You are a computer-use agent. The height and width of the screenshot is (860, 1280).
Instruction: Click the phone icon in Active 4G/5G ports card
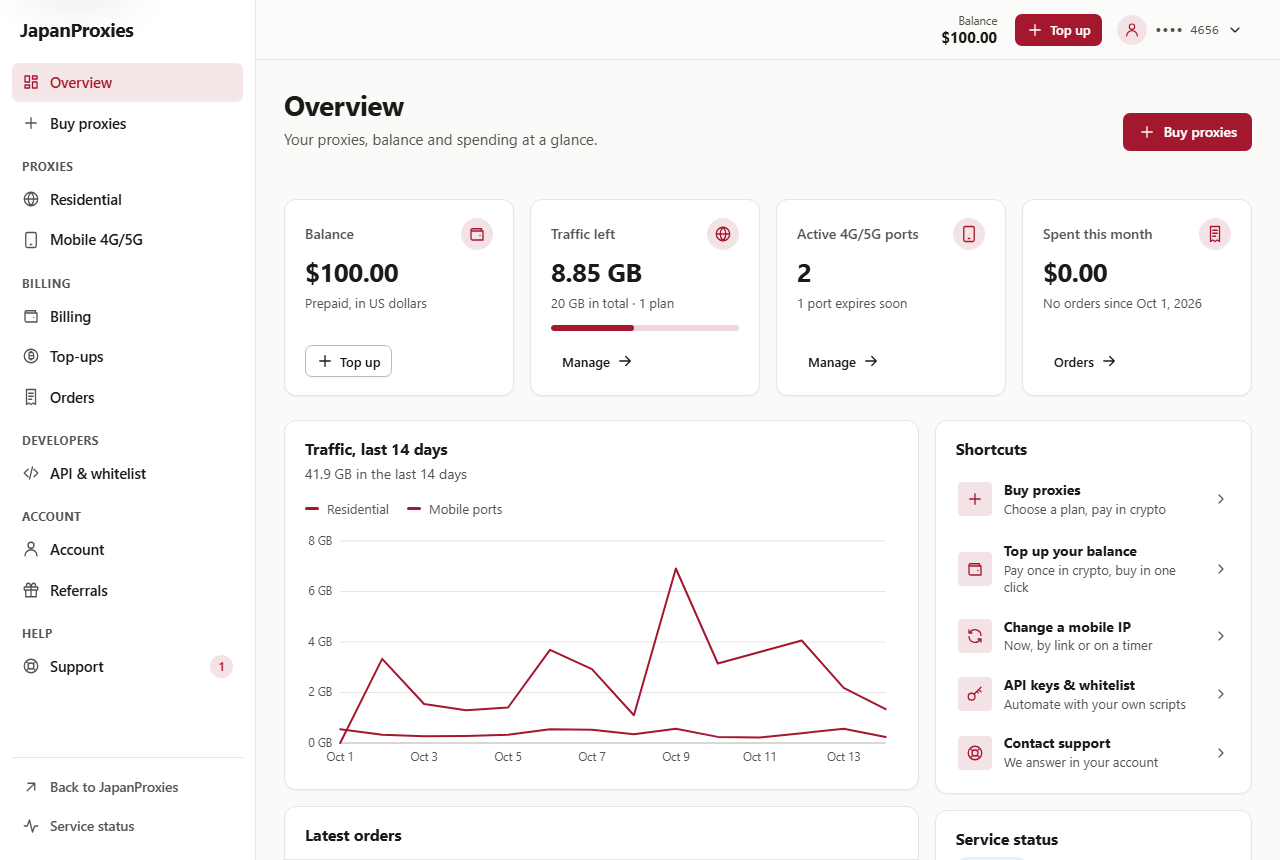[969, 234]
